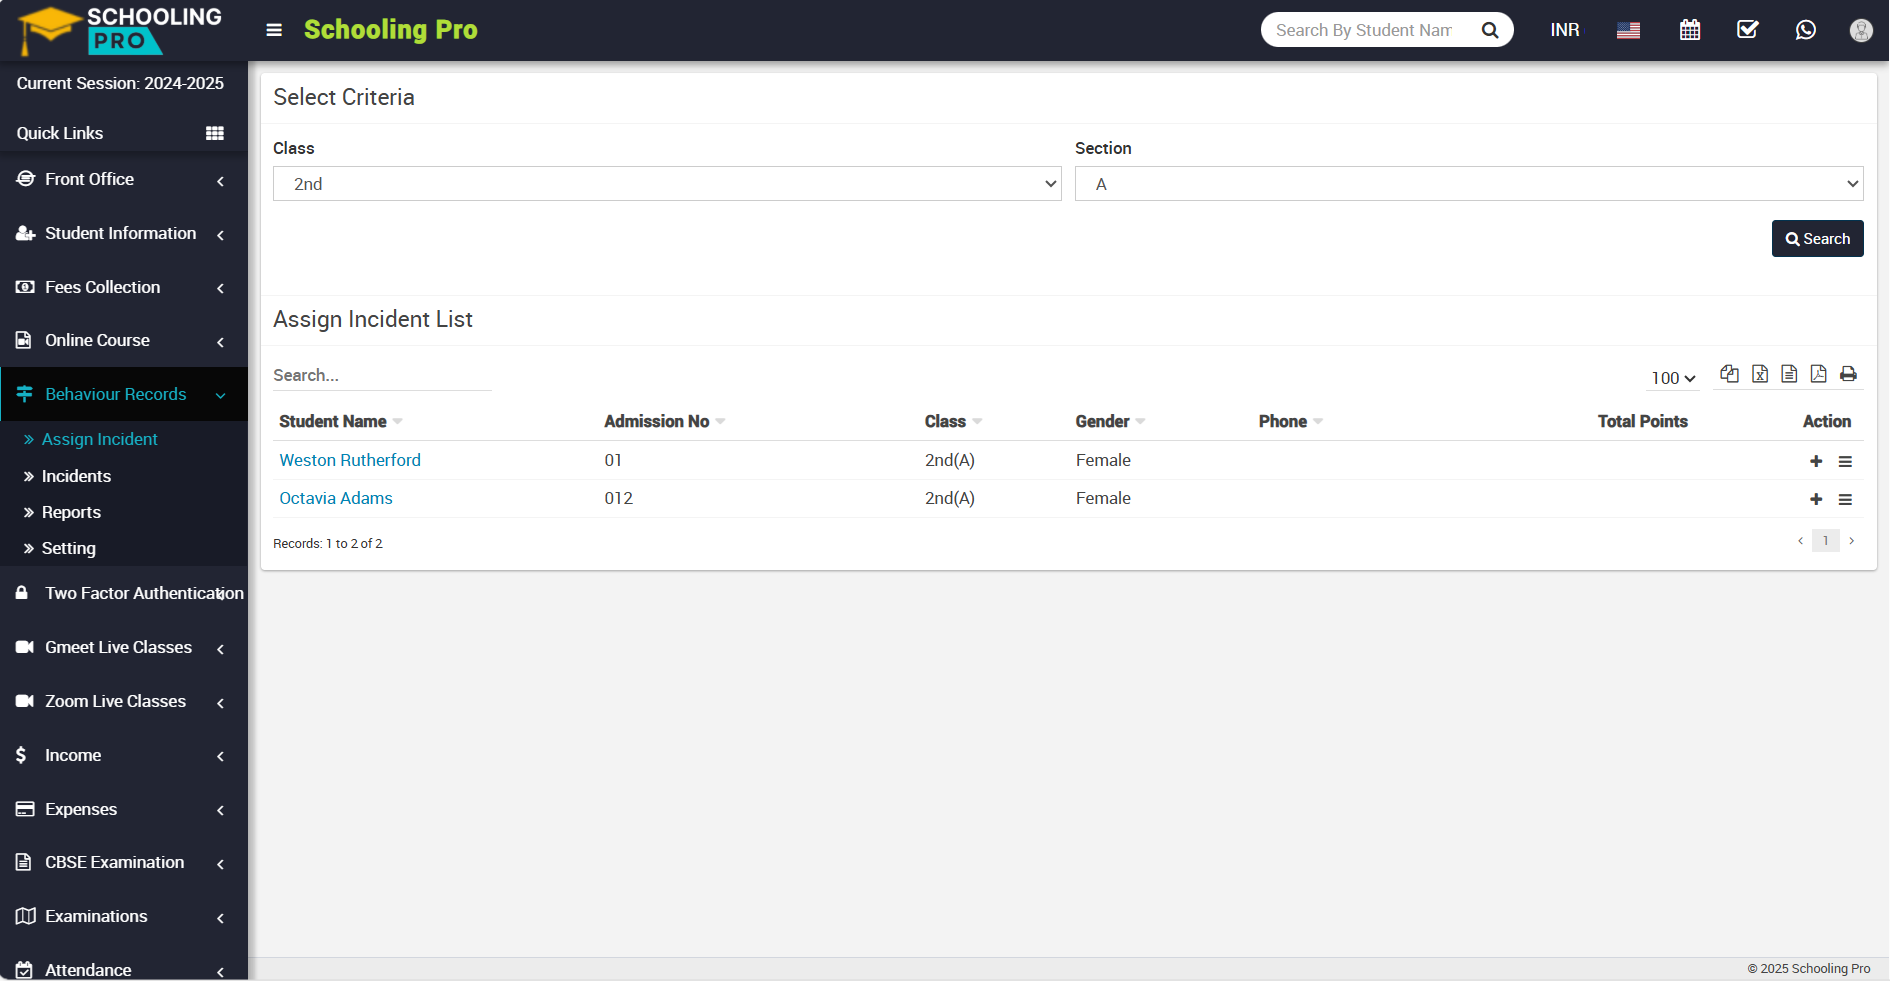The width and height of the screenshot is (1890, 981).
Task: Open the user profile avatar
Action: pos(1861,30)
